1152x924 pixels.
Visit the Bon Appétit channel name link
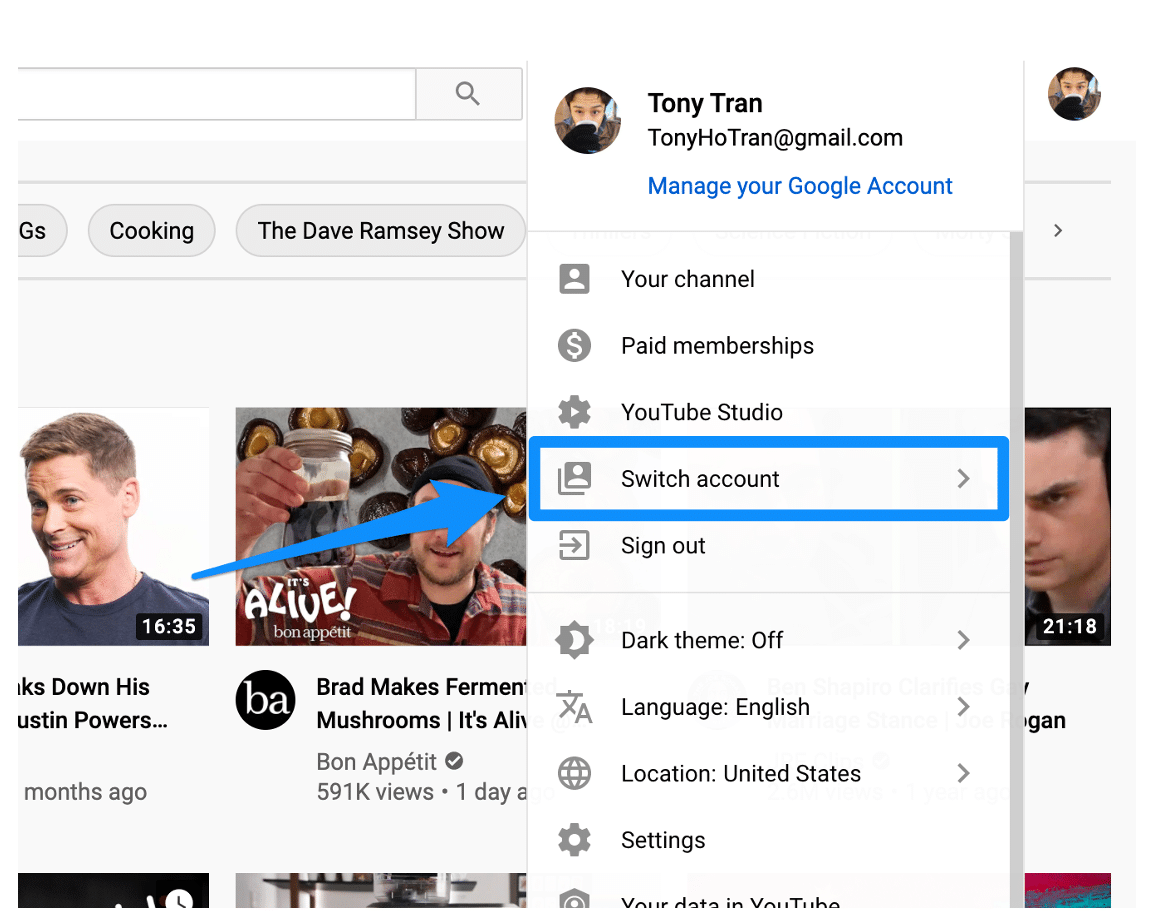(376, 762)
